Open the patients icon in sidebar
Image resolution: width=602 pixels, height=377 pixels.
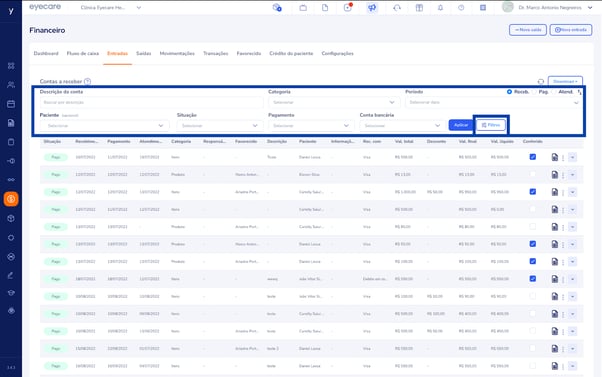pos(11,84)
